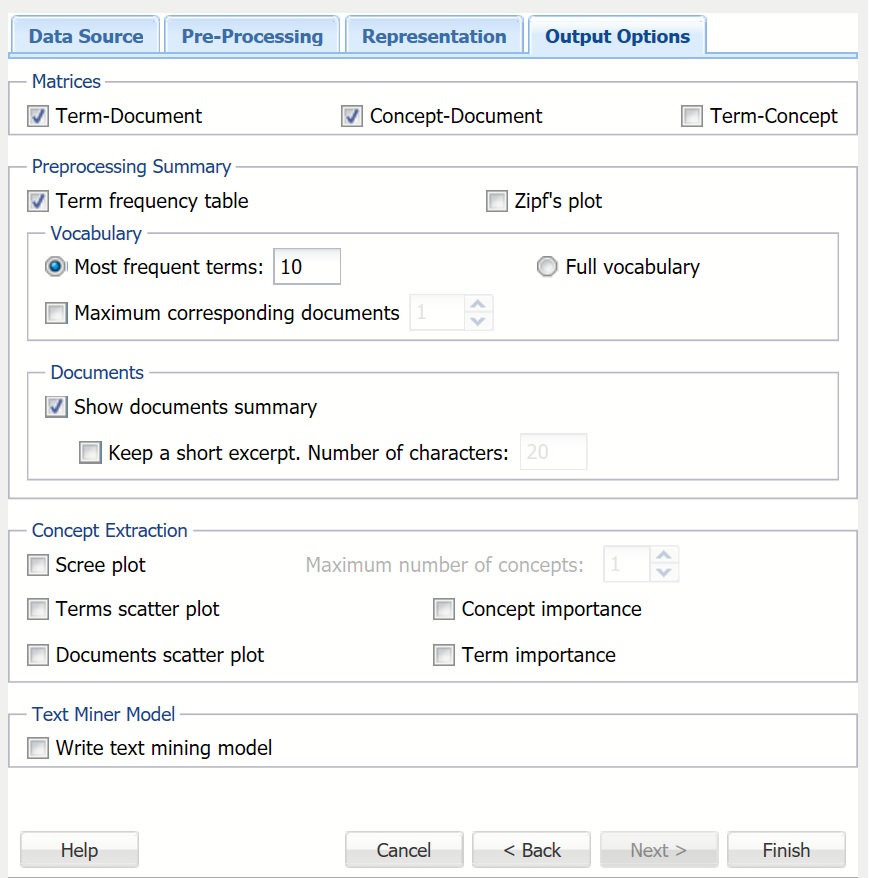Select the Full vocabulary radio button
Viewport: 869px width, 878px height.
547,267
